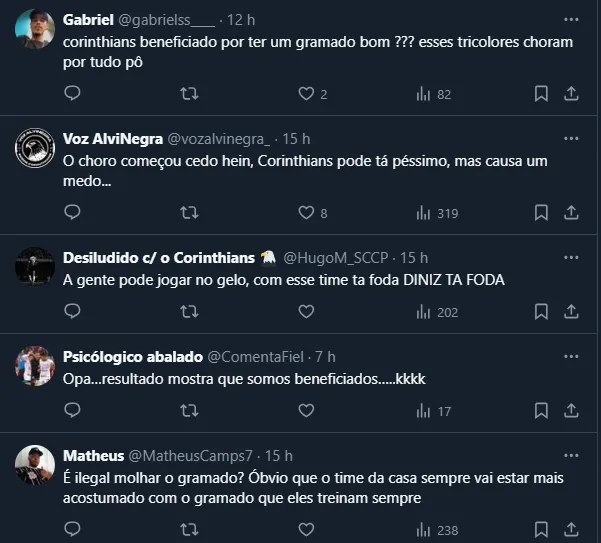Reply to Gabriel's tweet about gramado bom
The image size is (601, 543).
(72, 94)
